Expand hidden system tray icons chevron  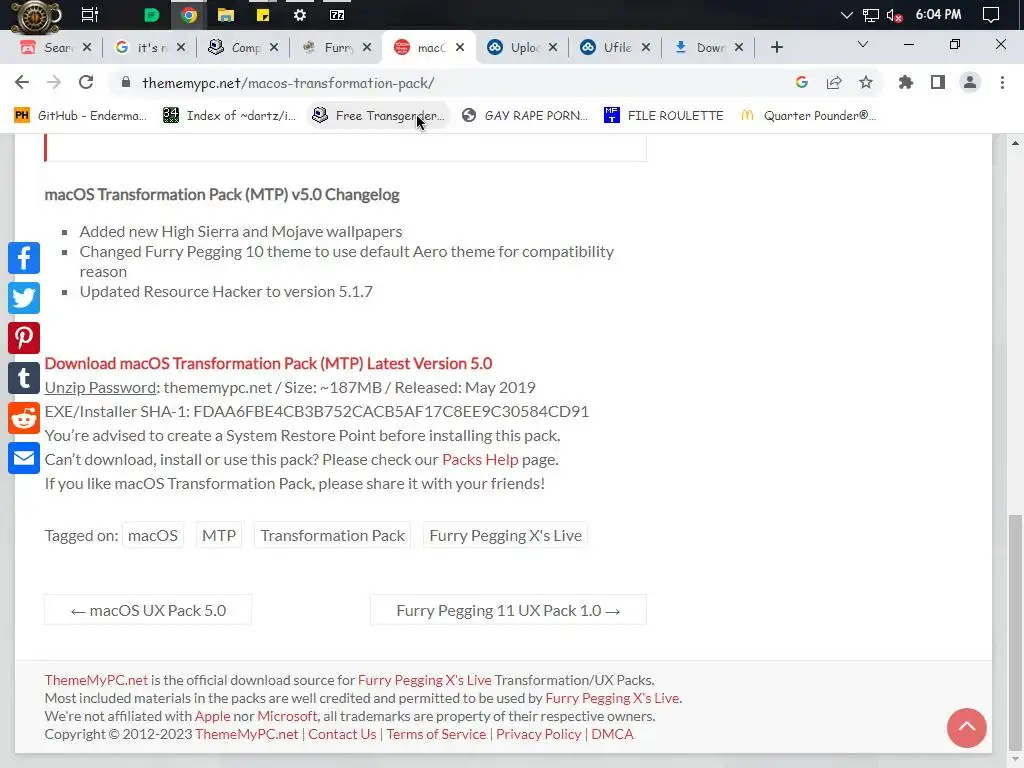(846, 14)
